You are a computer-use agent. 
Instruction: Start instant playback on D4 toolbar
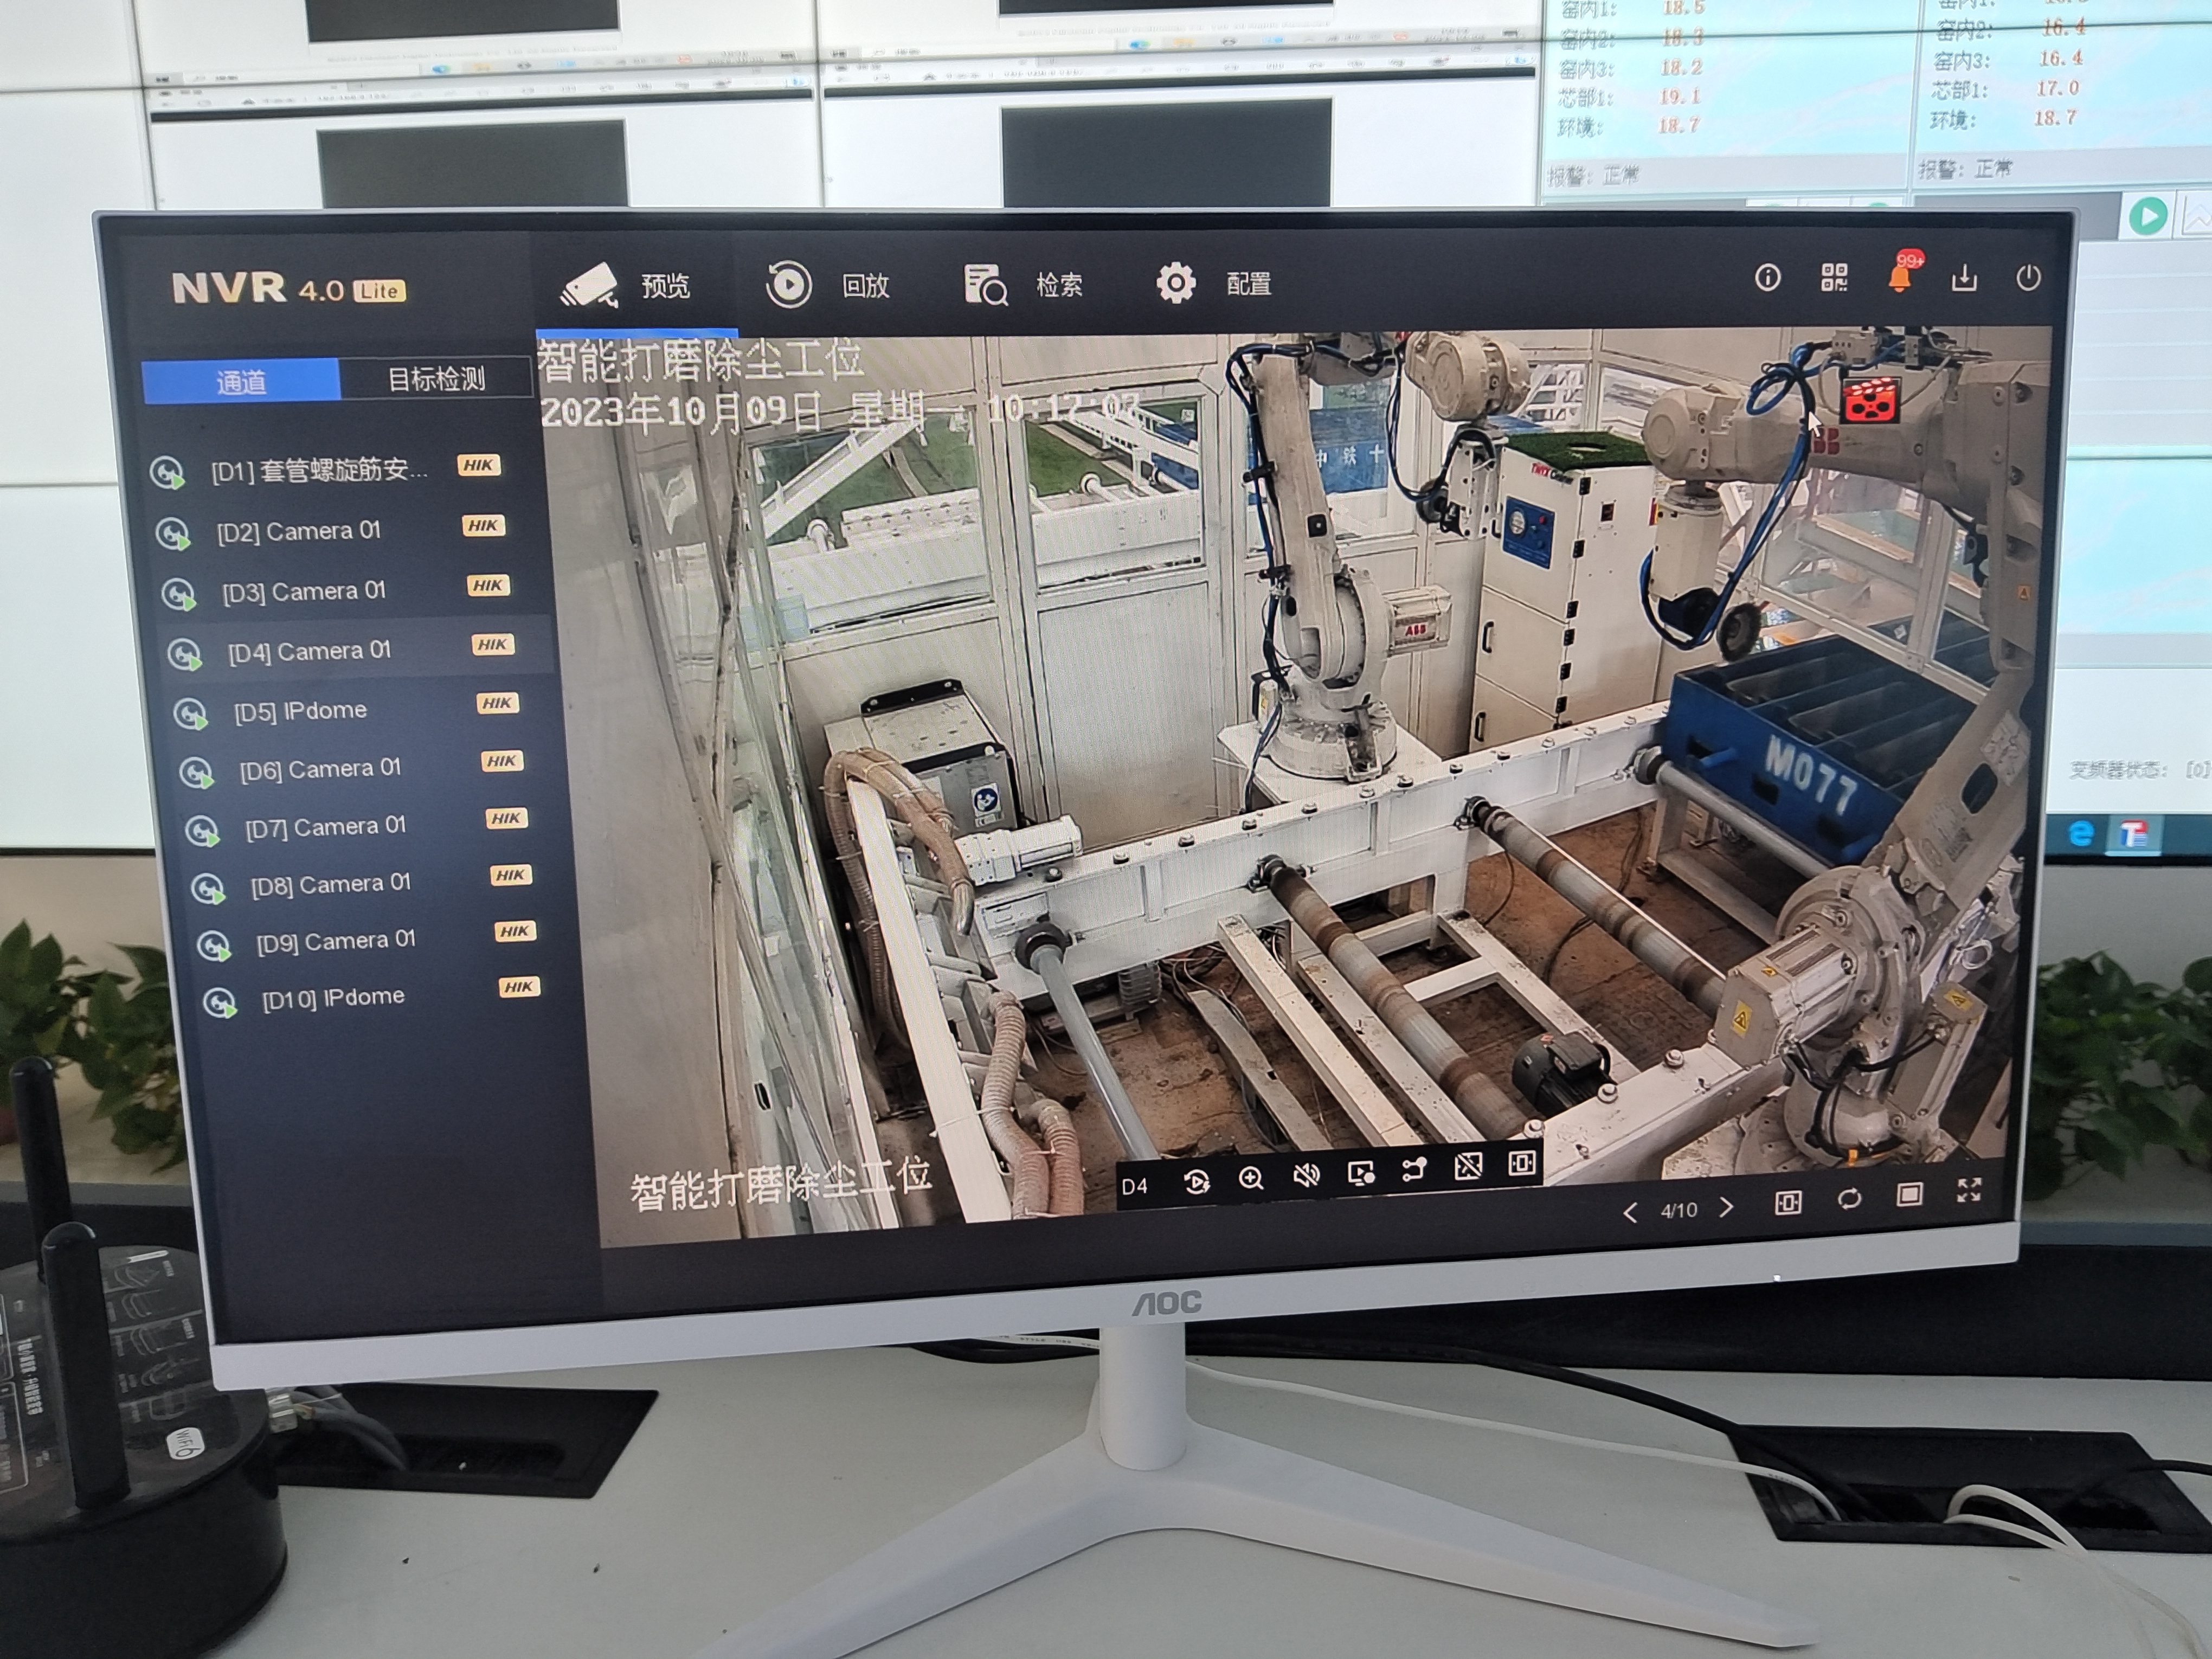click(1196, 1182)
